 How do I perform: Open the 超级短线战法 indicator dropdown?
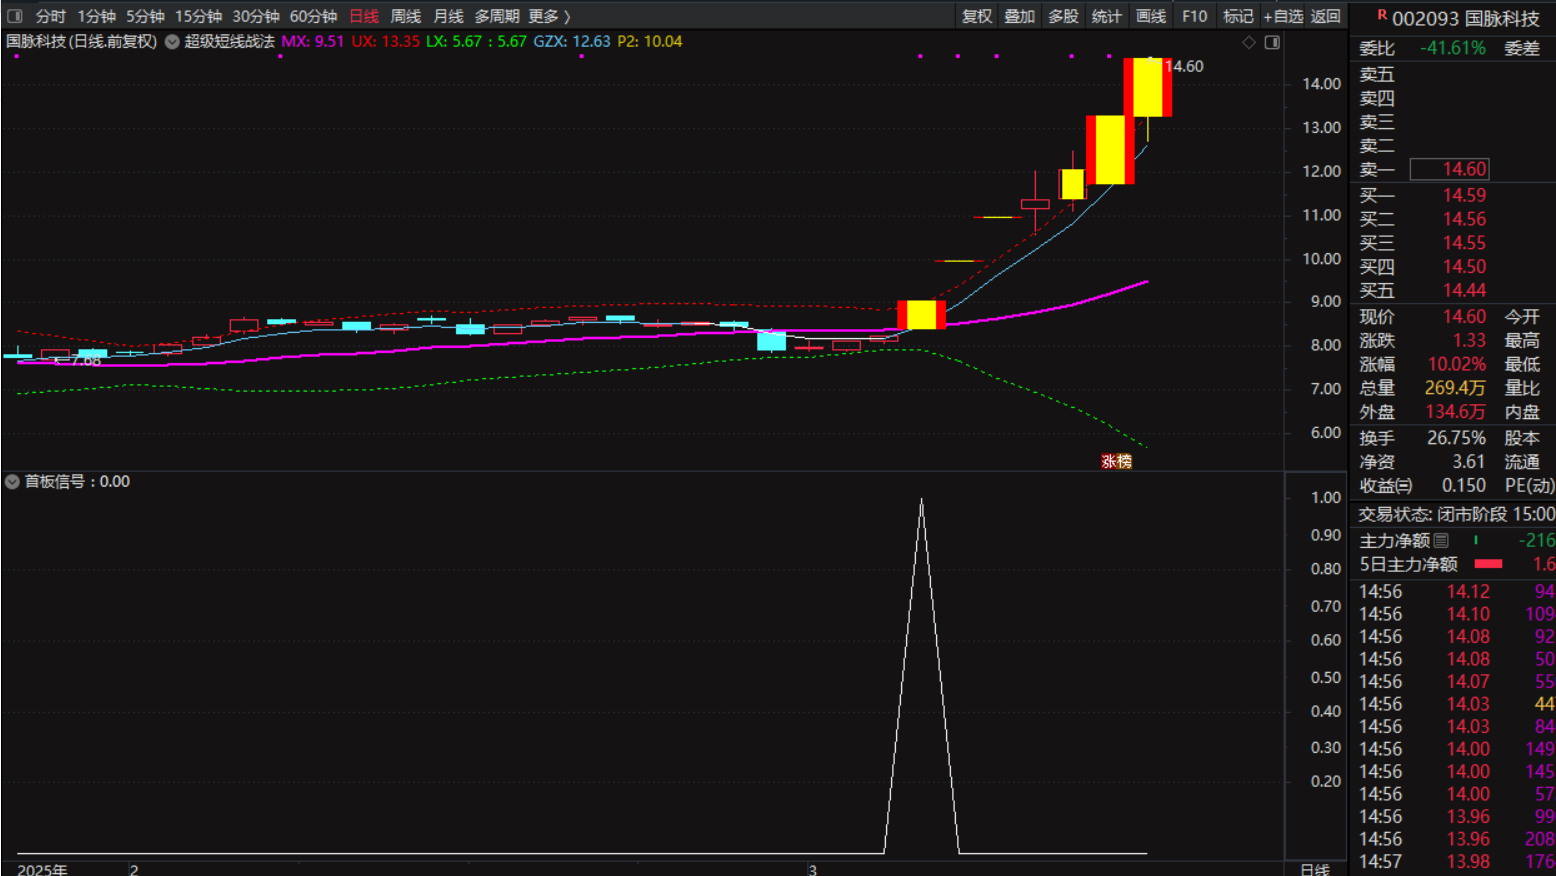tap(172, 42)
